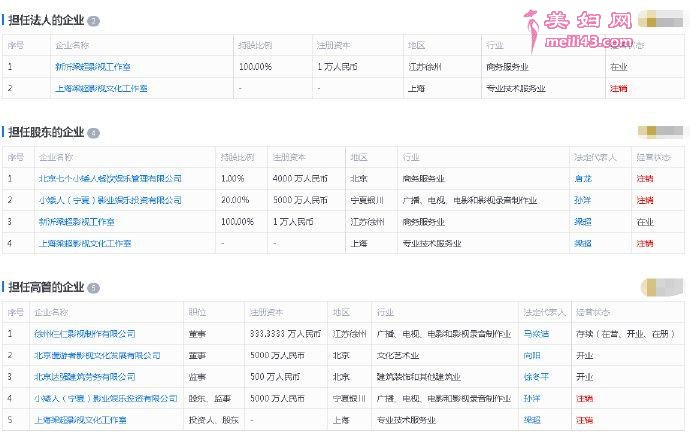Open legal representative 唐龙 link

point(583,179)
